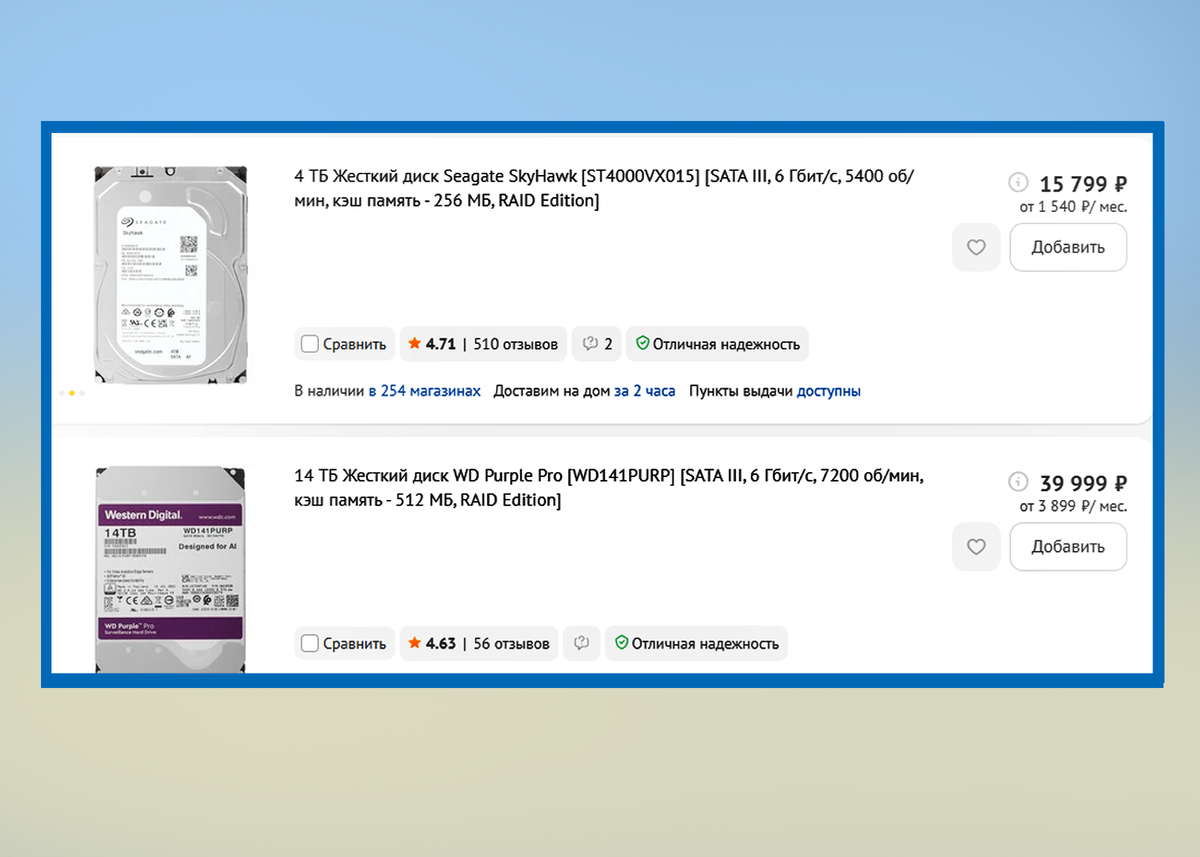Click the 39 999 ₽ price
1200x857 pixels.
1084,483
